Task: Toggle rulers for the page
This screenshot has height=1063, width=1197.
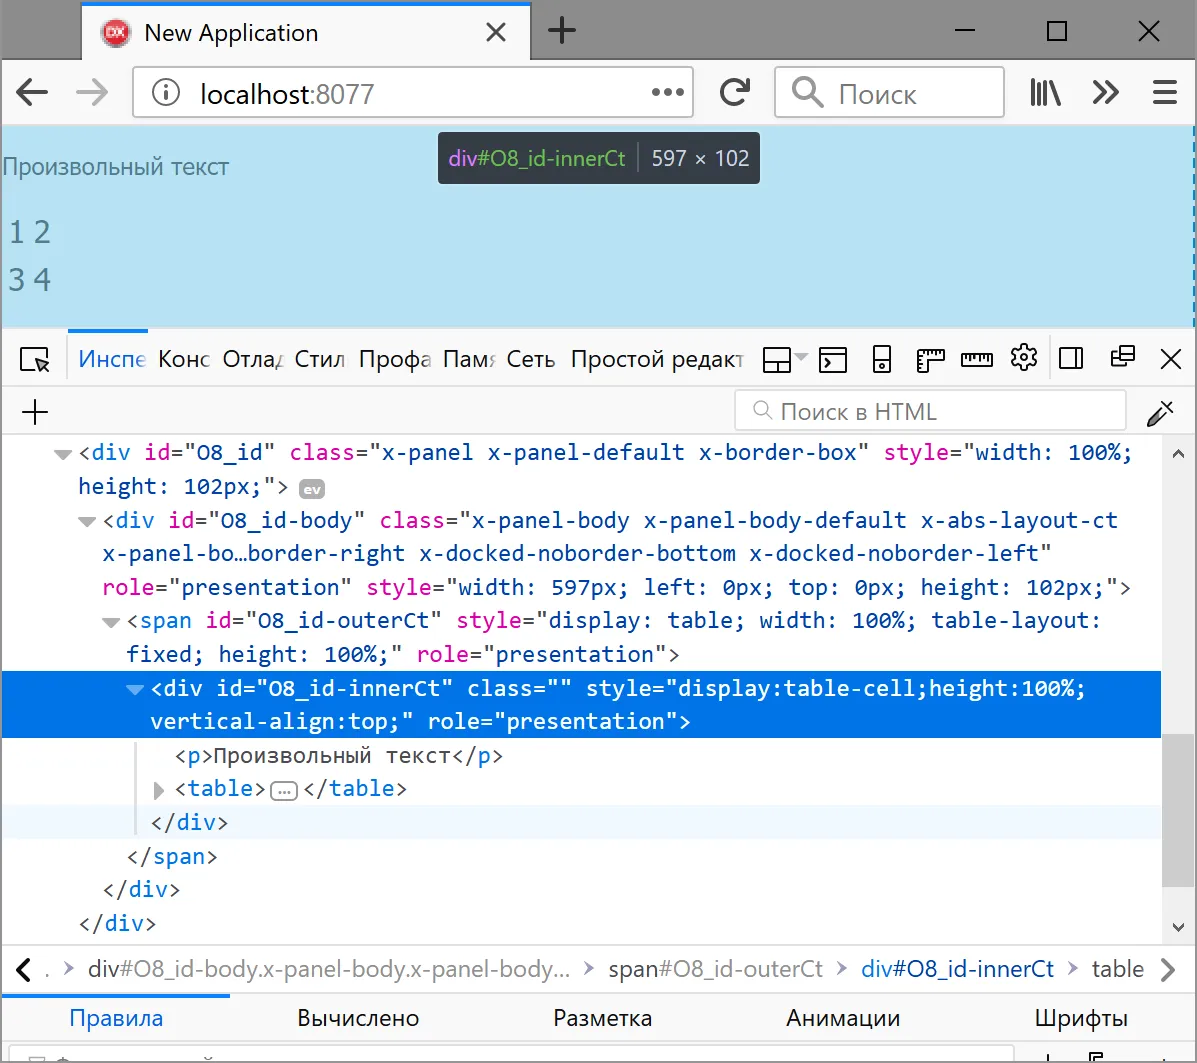Action: (x=930, y=359)
